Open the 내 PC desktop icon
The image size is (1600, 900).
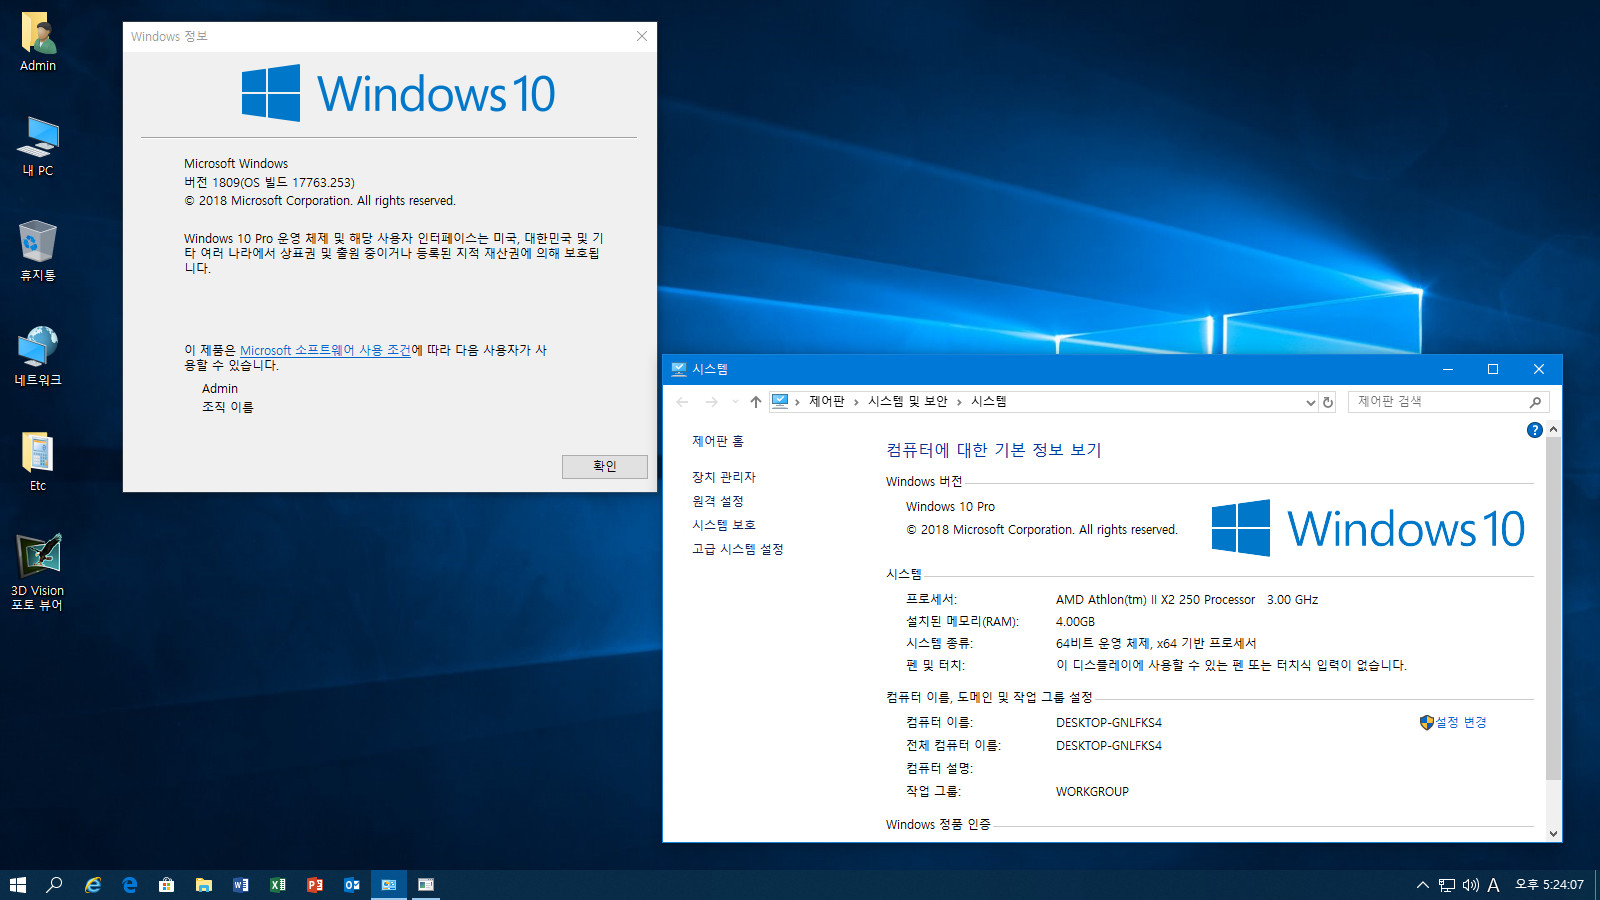[x=38, y=146]
